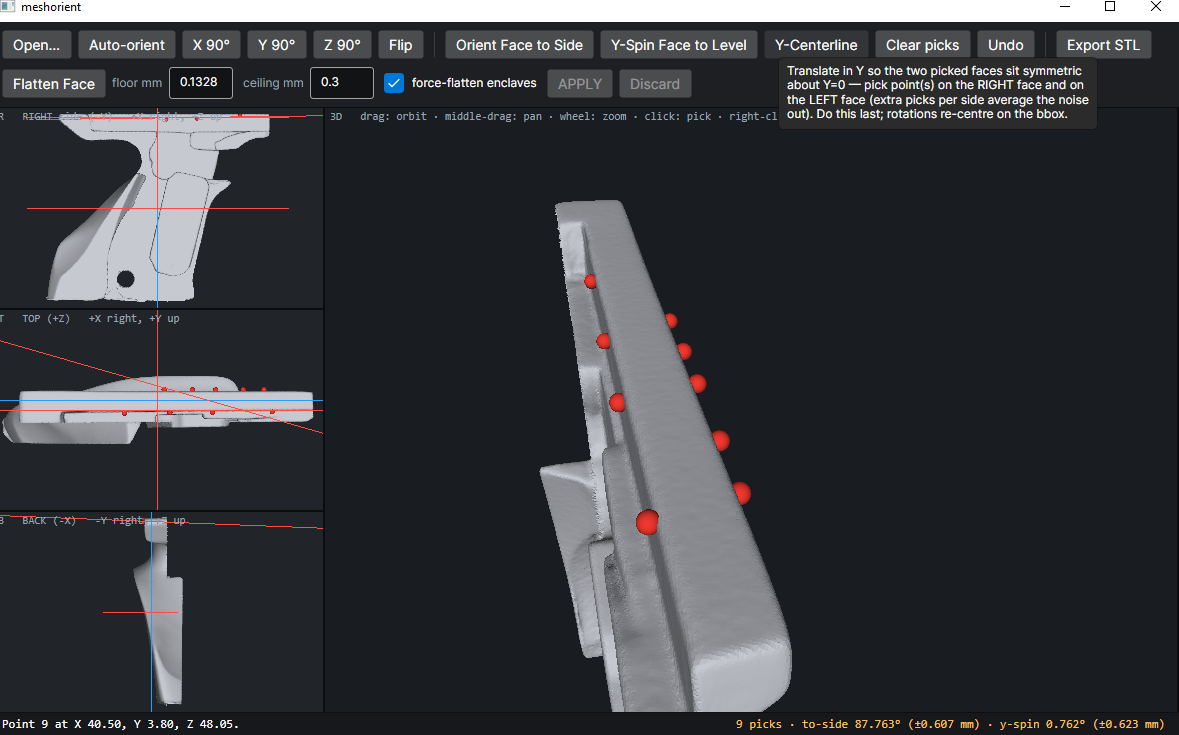Export the mesh as STL
This screenshot has height=735, width=1179.
[1103, 45]
